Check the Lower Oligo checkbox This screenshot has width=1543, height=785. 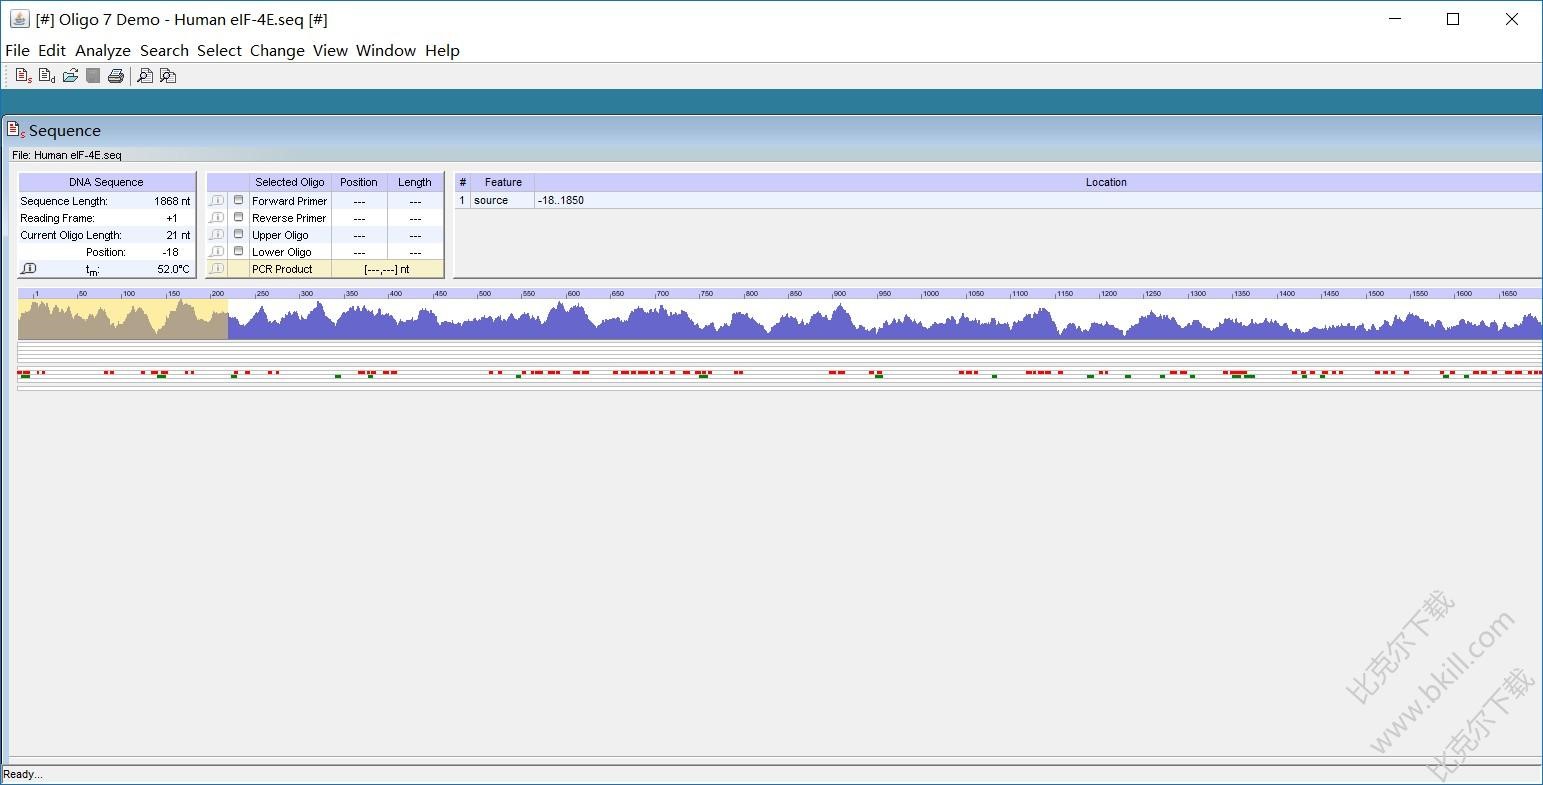pos(238,252)
